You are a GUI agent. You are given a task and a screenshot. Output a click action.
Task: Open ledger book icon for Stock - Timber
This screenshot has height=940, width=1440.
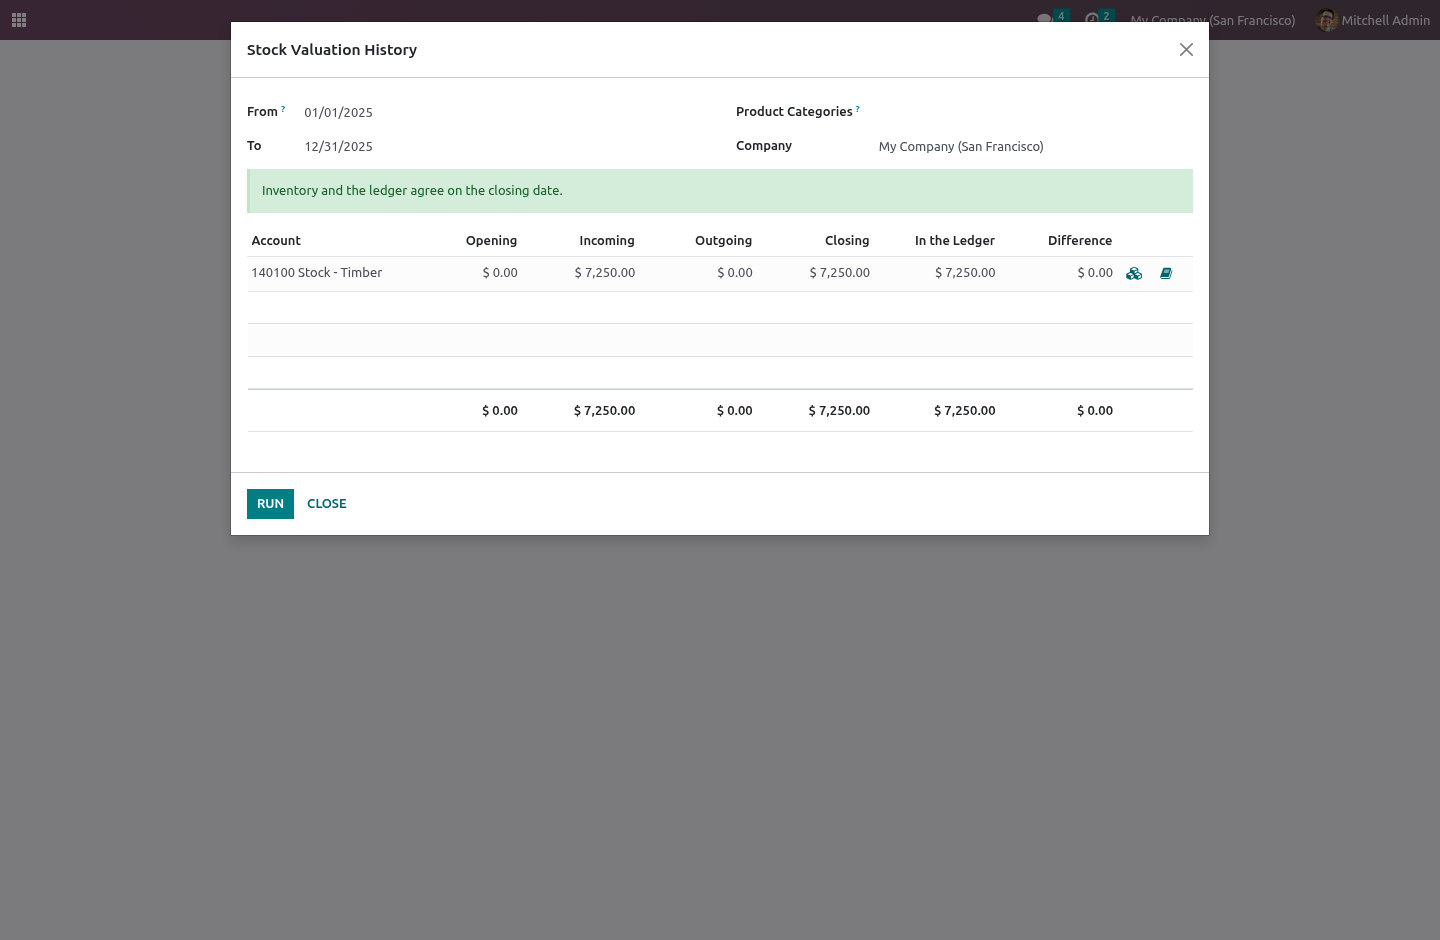tap(1166, 273)
